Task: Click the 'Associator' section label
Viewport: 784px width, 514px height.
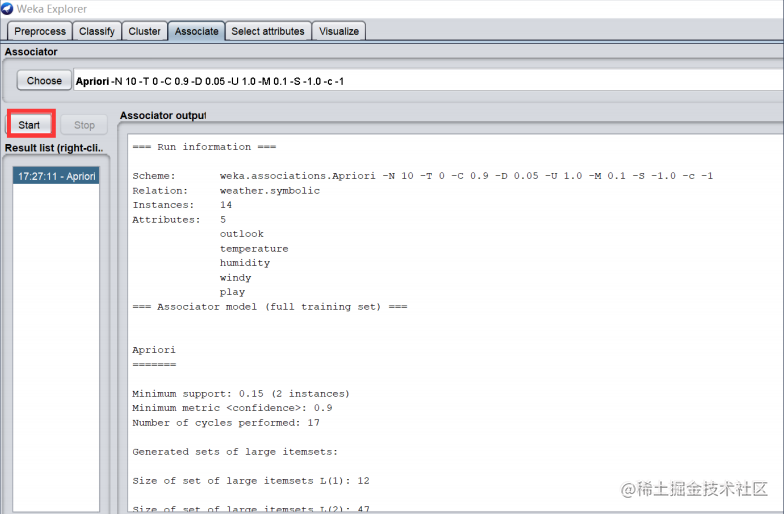Action: 31,52
